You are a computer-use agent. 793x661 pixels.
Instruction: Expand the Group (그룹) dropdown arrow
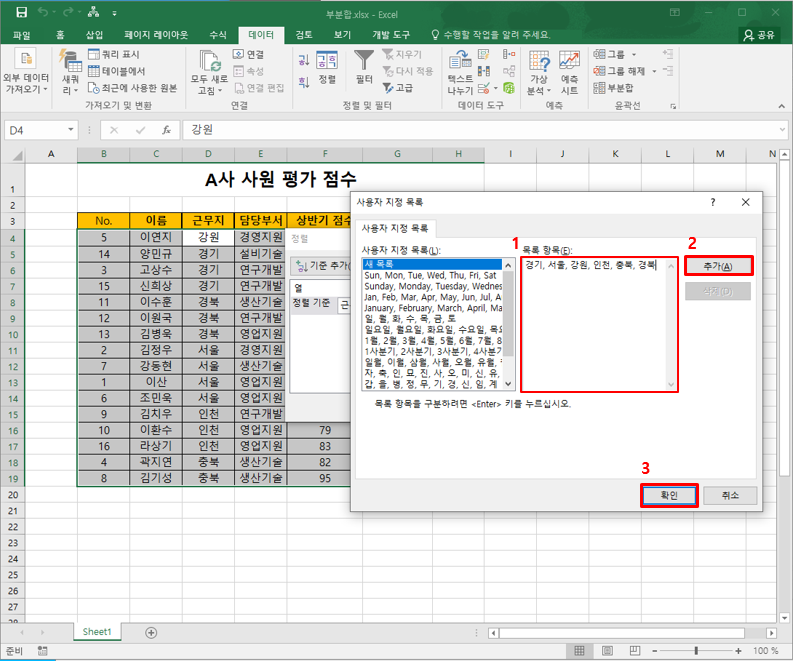pyautogui.click(x=634, y=55)
